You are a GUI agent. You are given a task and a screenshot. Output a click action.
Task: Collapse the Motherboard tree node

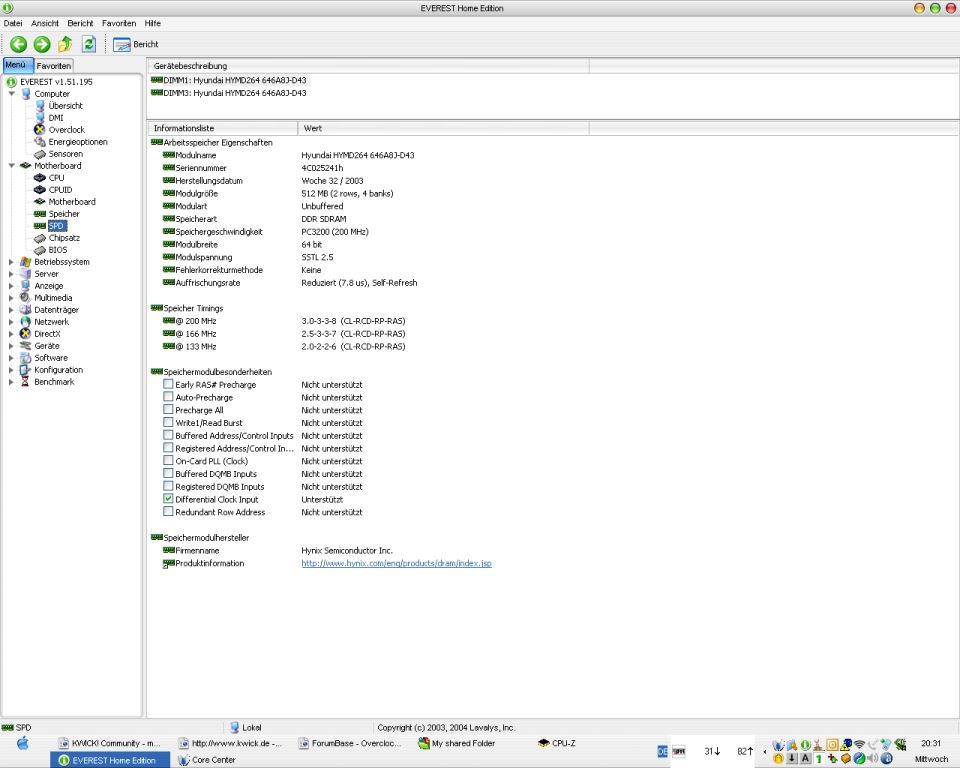(x=12, y=165)
